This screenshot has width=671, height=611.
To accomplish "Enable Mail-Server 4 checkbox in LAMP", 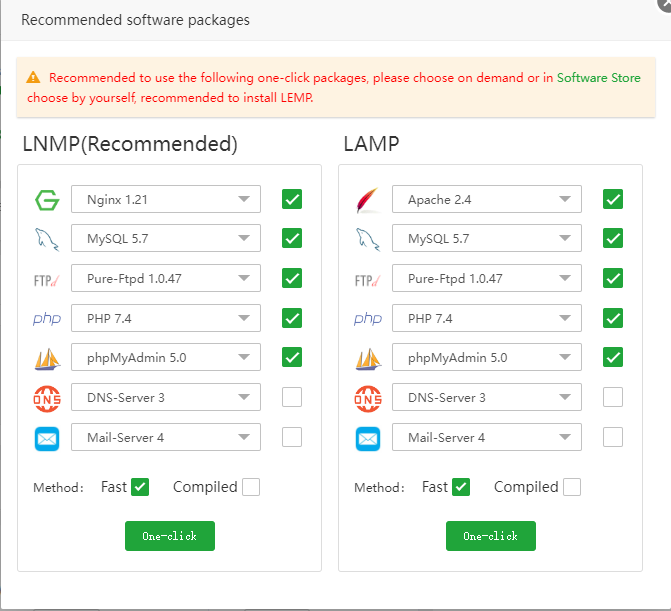I will pos(613,437).
